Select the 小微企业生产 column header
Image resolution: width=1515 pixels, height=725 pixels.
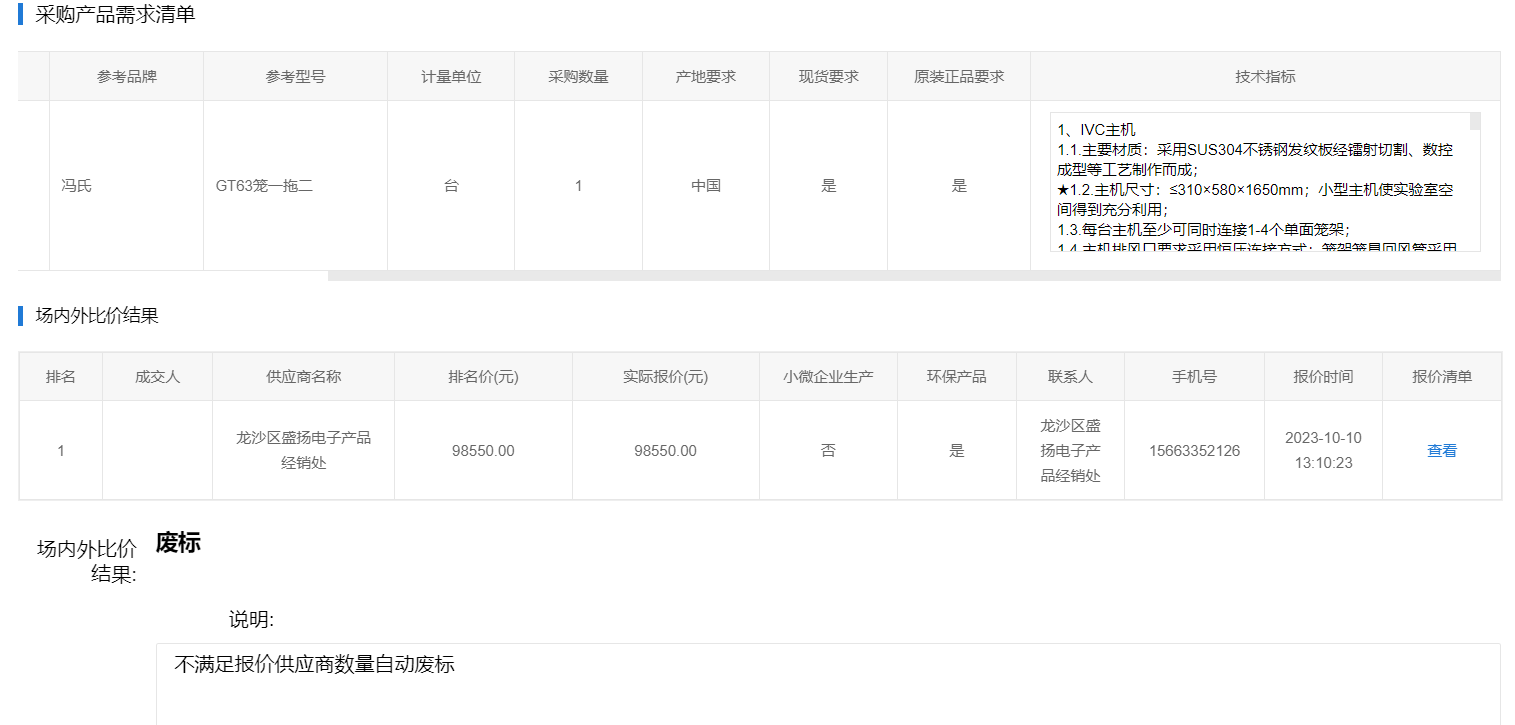[828, 377]
